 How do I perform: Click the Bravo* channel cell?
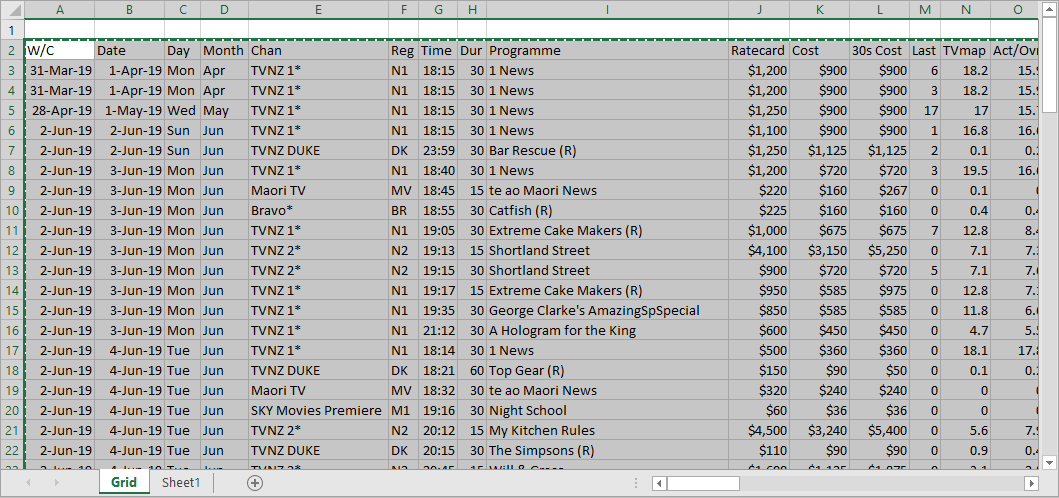click(318, 210)
